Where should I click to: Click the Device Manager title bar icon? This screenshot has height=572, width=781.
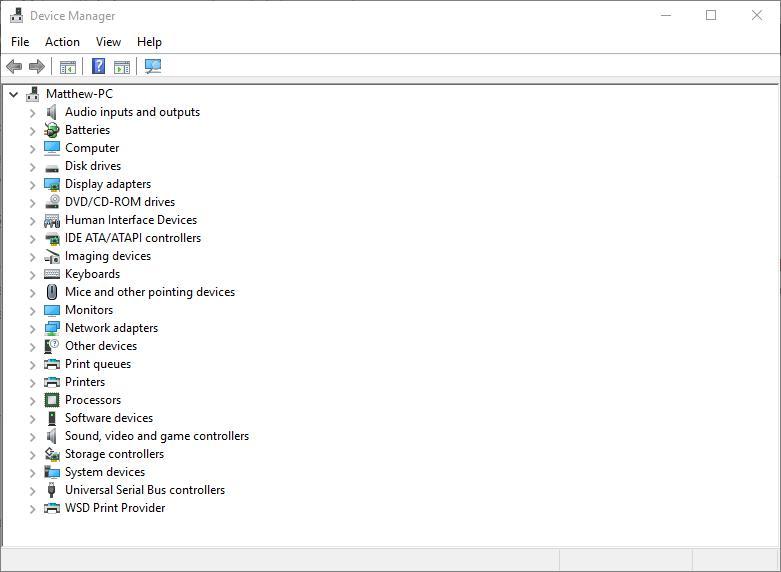pyautogui.click(x=16, y=16)
